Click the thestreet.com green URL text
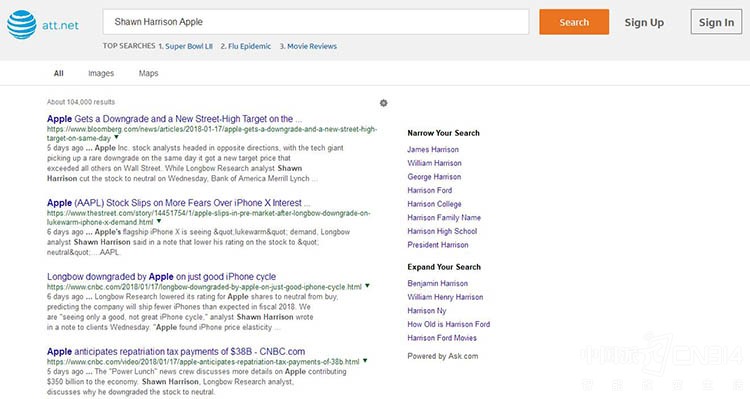The height and width of the screenshot is (399, 750). point(209,218)
